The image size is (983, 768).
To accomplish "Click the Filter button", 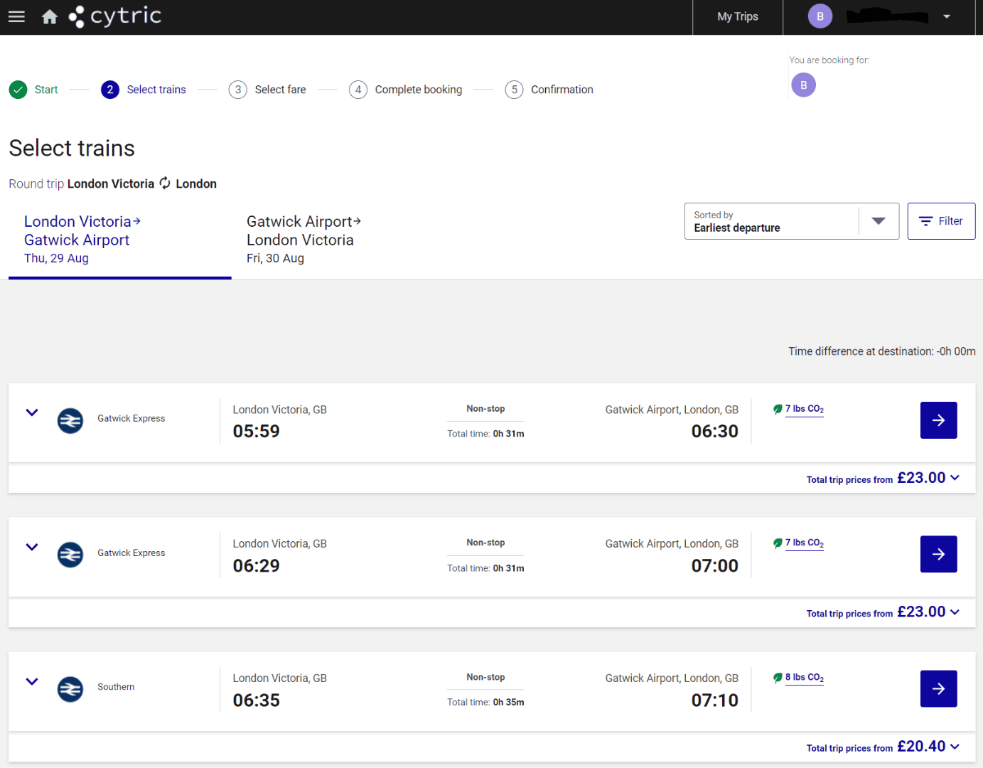I will (941, 221).
